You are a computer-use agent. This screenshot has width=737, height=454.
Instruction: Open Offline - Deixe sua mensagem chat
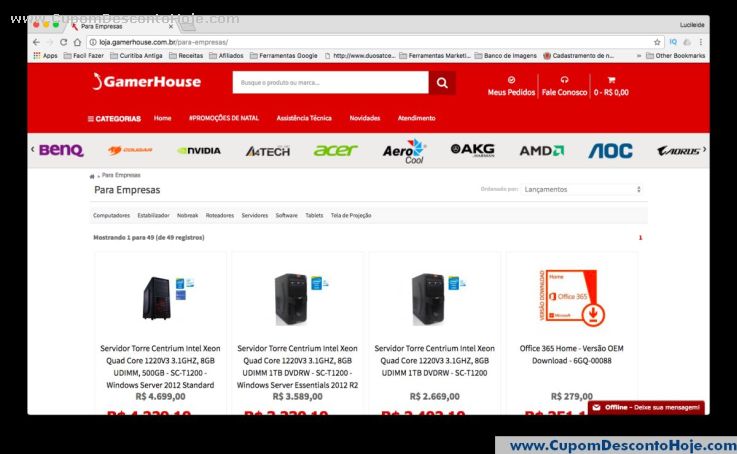point(646,407)
